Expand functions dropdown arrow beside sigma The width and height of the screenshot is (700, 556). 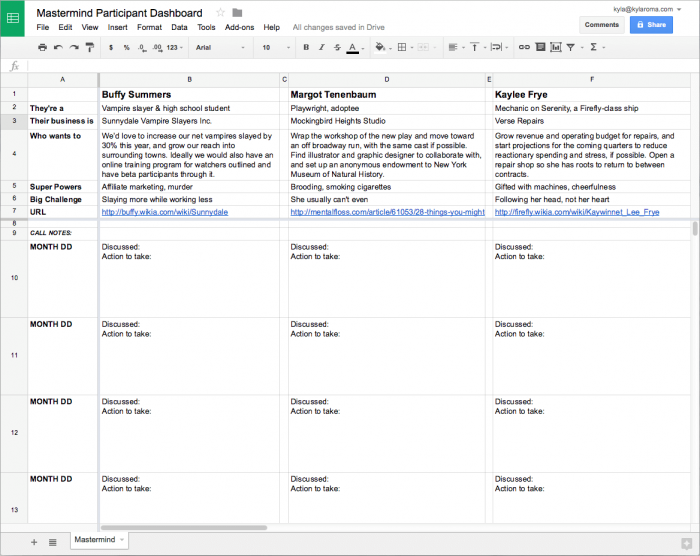coord(604,47)
